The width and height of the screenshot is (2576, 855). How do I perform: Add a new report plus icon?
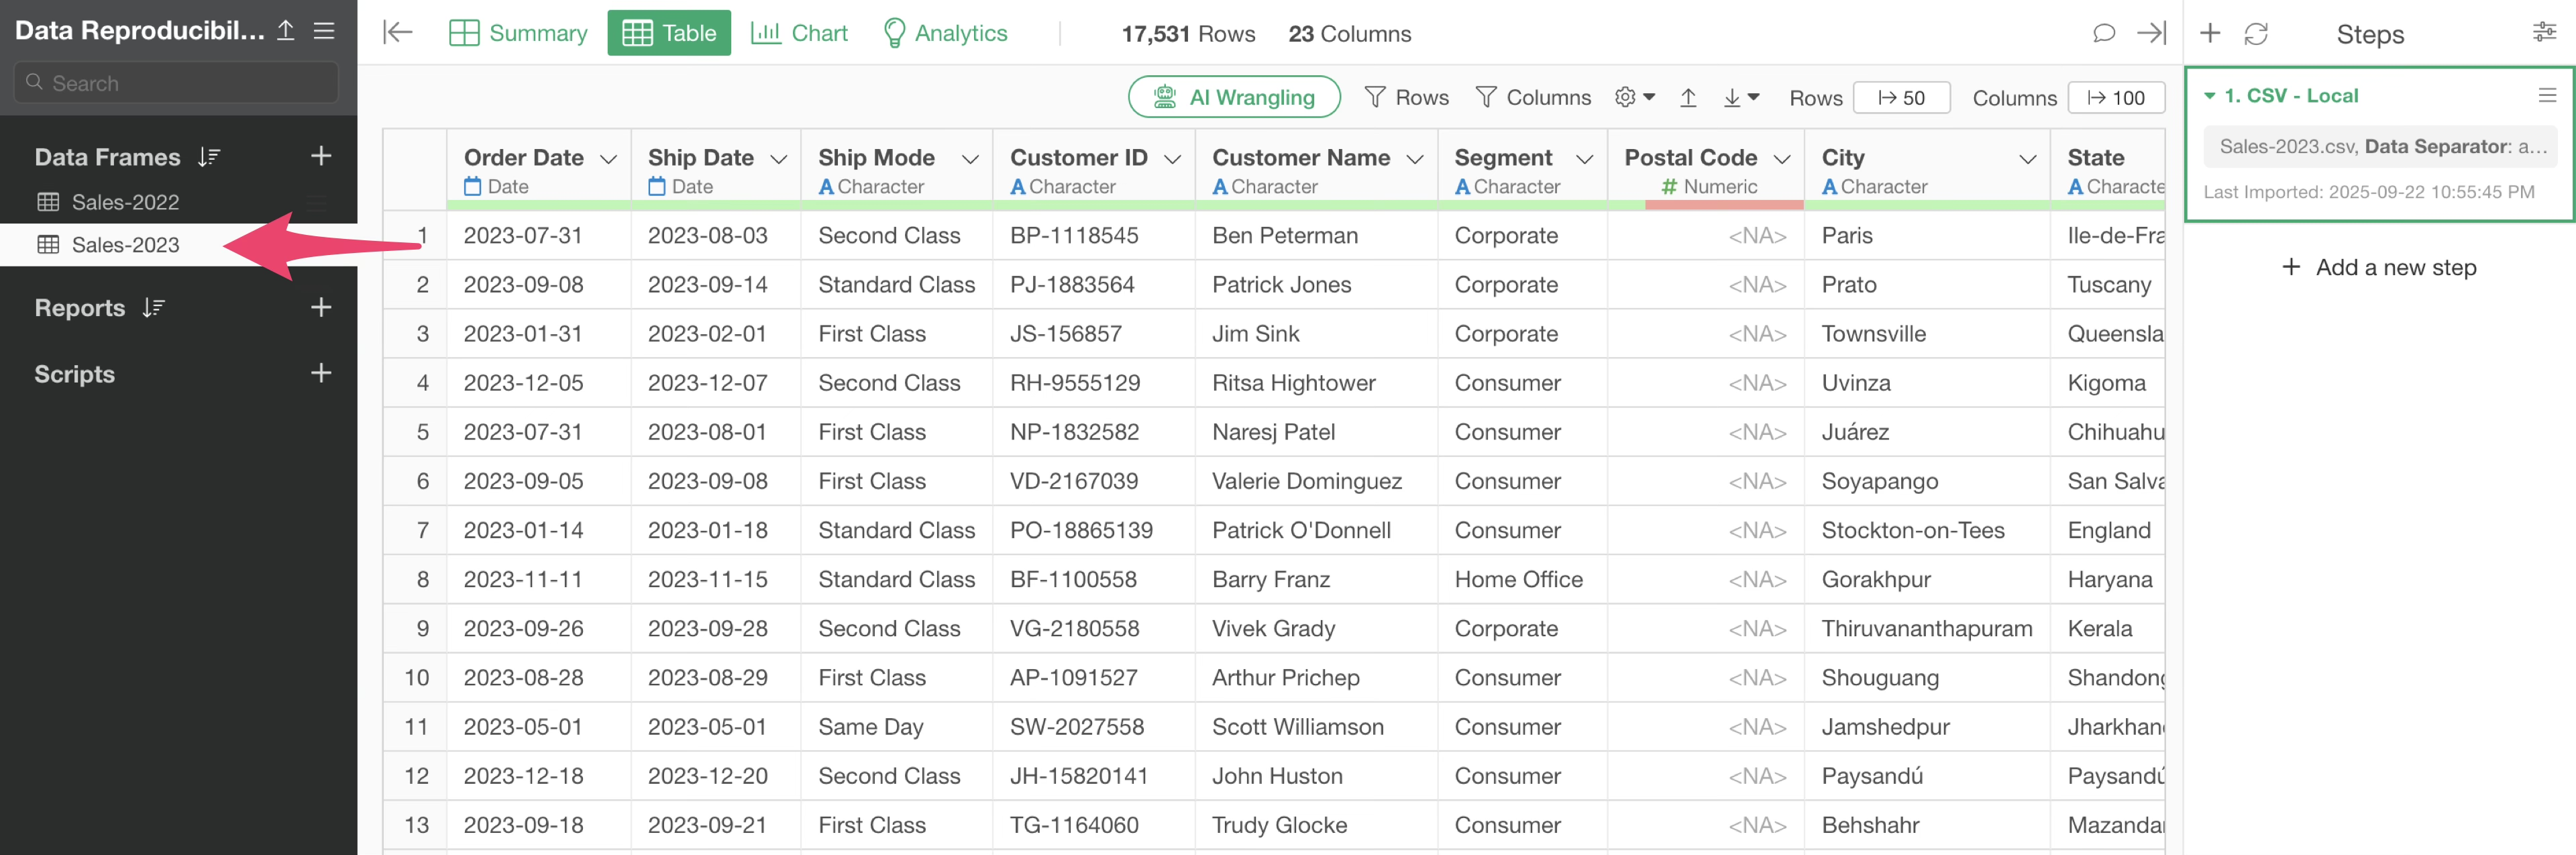pyautogui.click(x=320, y=307)
